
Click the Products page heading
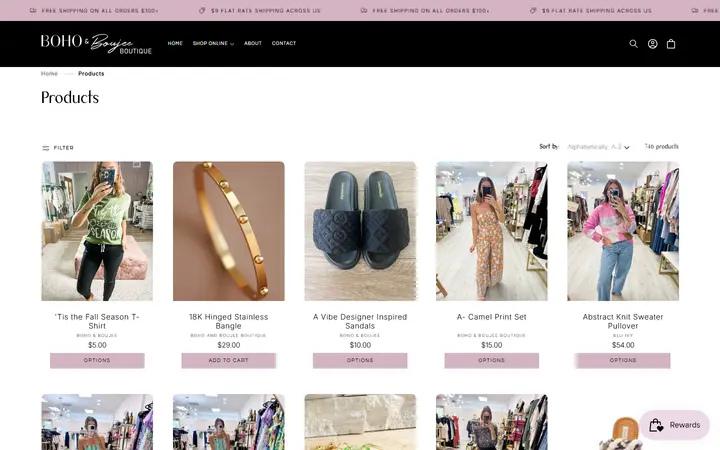pyautogui.click(x=70, y=97)
